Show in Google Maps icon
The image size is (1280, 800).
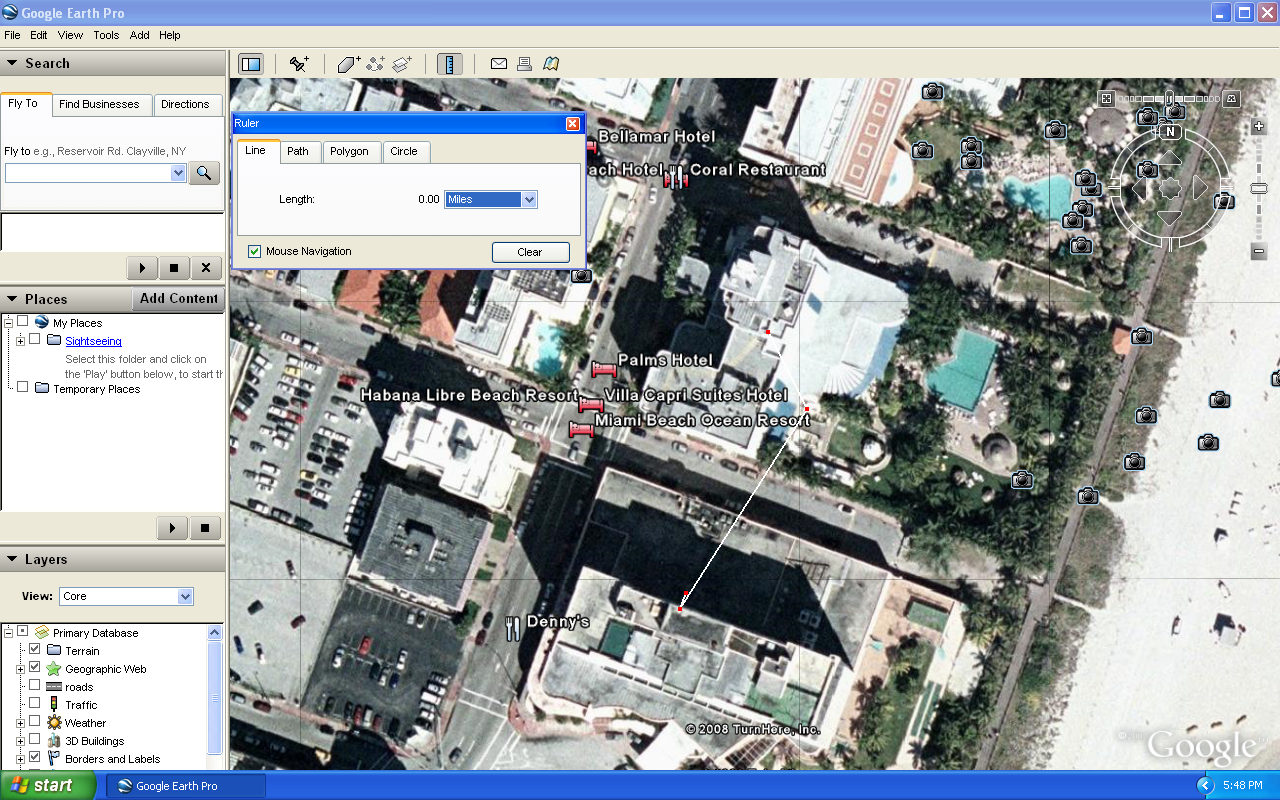551,64
